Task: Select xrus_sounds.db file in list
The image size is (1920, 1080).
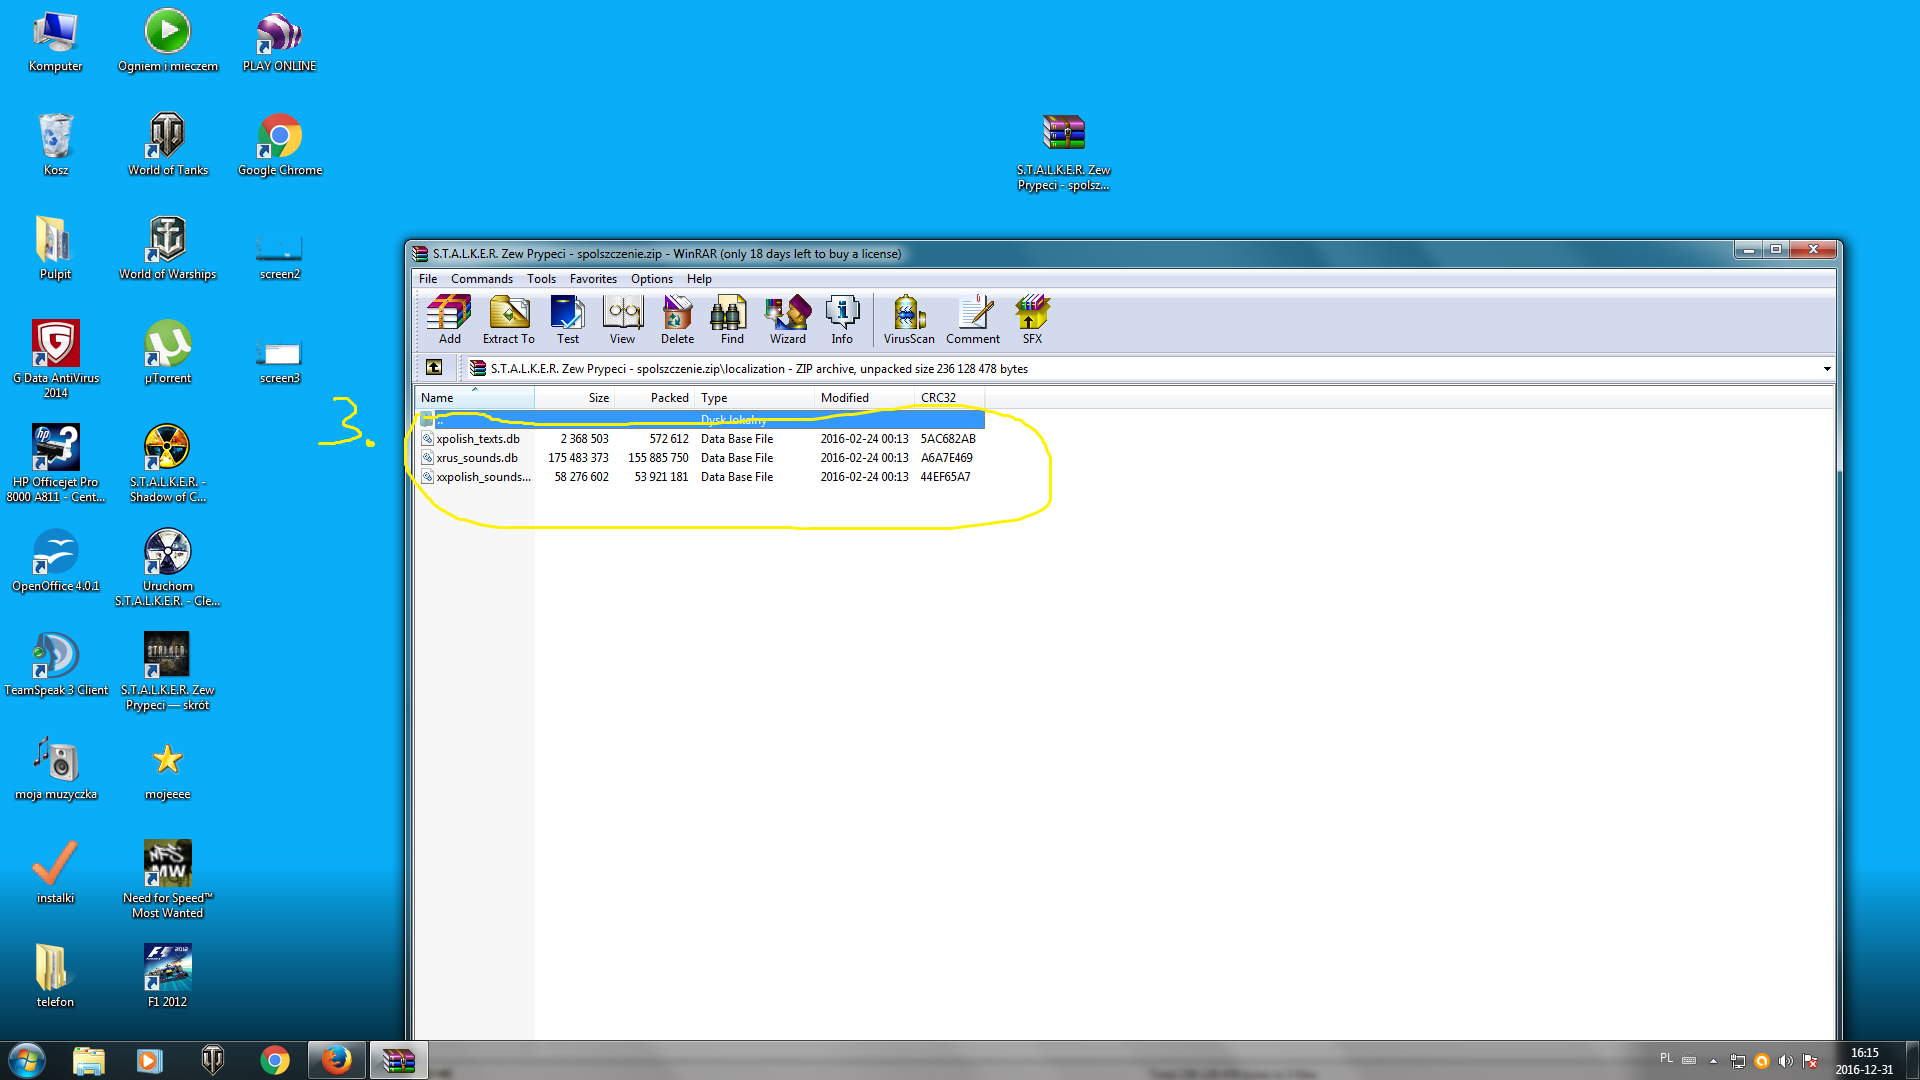Action: pyautogui.click(x=477, y=458)
